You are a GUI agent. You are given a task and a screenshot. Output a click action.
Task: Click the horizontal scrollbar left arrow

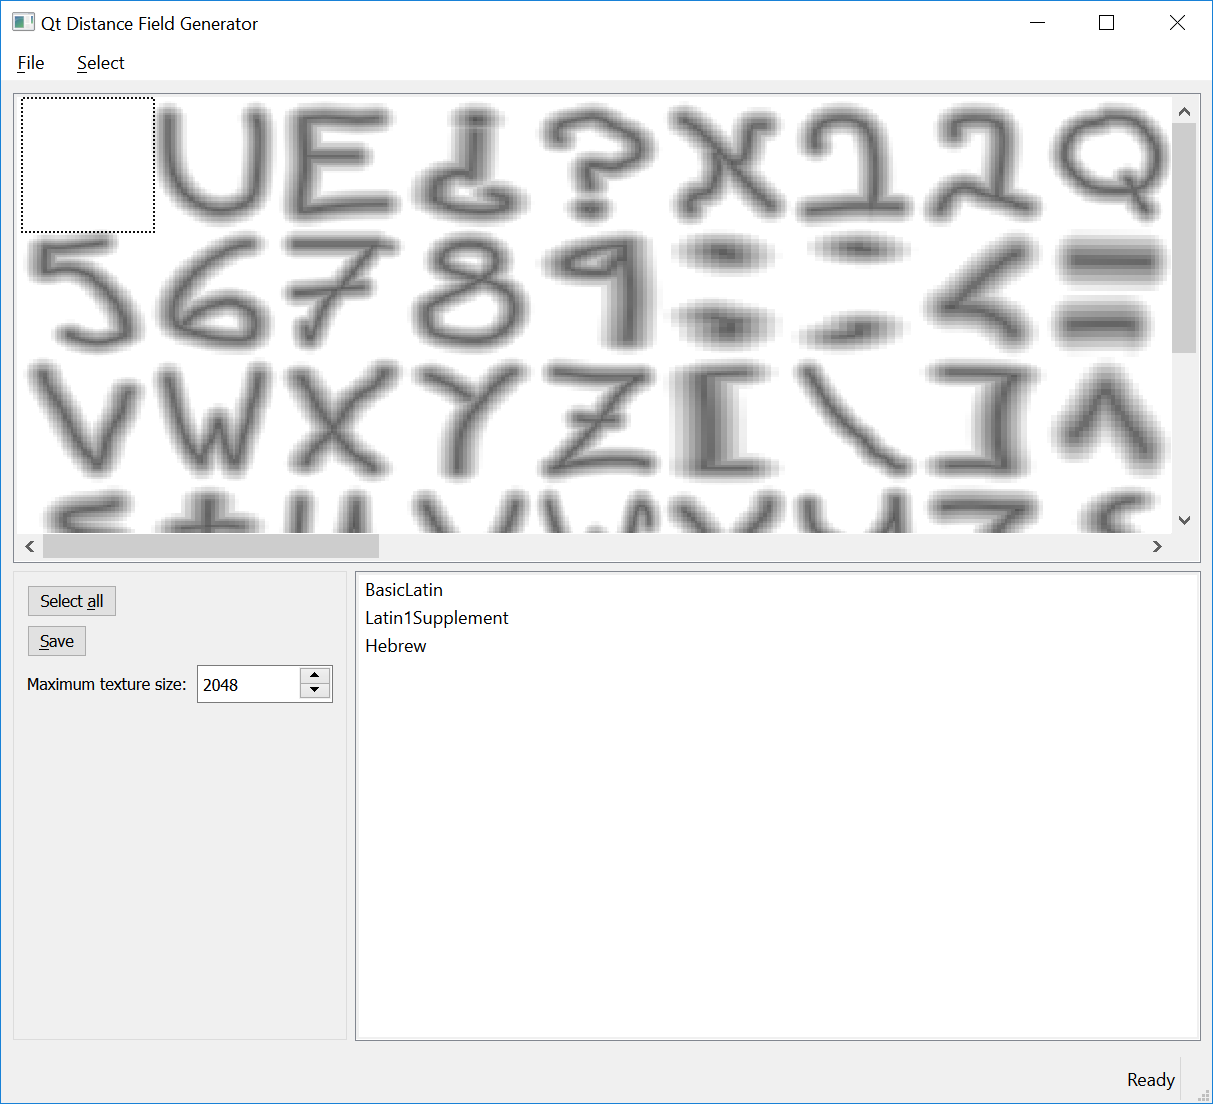(29, 546)
